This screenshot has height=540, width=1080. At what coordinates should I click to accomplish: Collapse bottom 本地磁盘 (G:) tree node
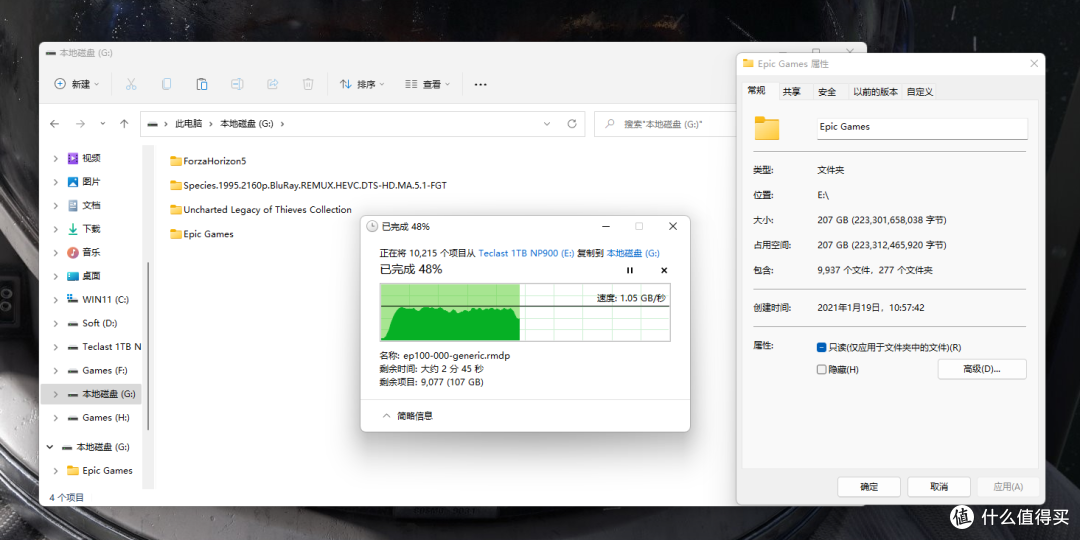click(x=50, y=447)
